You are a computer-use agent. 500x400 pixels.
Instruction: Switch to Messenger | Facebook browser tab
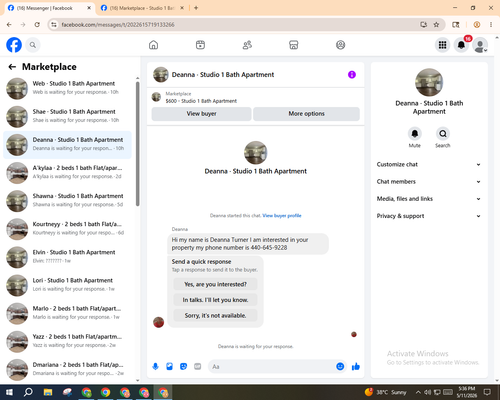click(x=44, y=8)
